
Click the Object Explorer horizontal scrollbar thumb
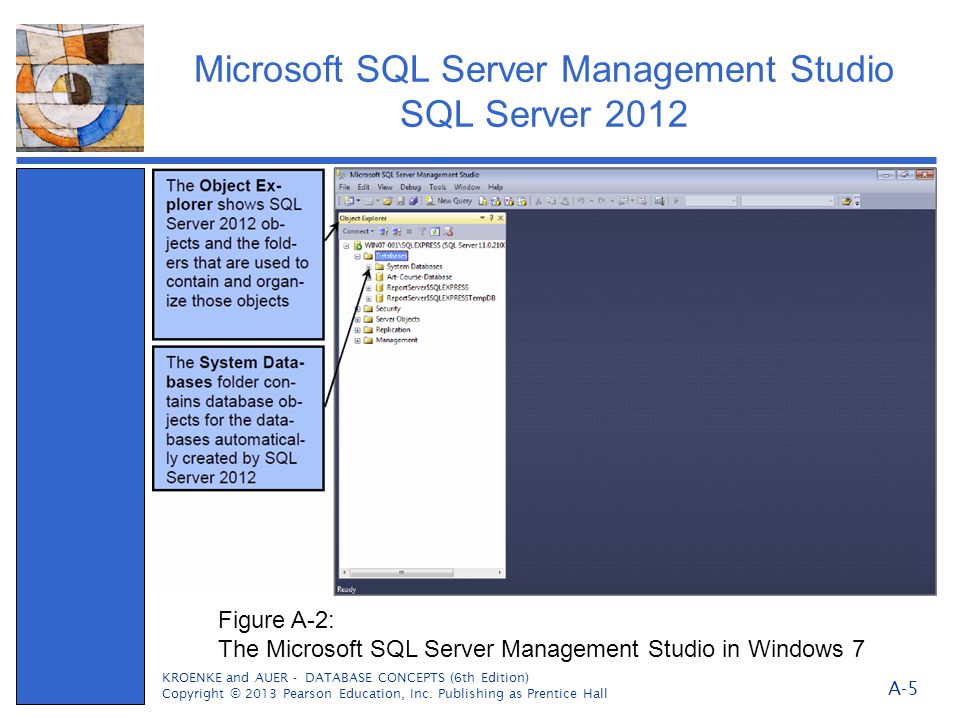click(402, 572)
